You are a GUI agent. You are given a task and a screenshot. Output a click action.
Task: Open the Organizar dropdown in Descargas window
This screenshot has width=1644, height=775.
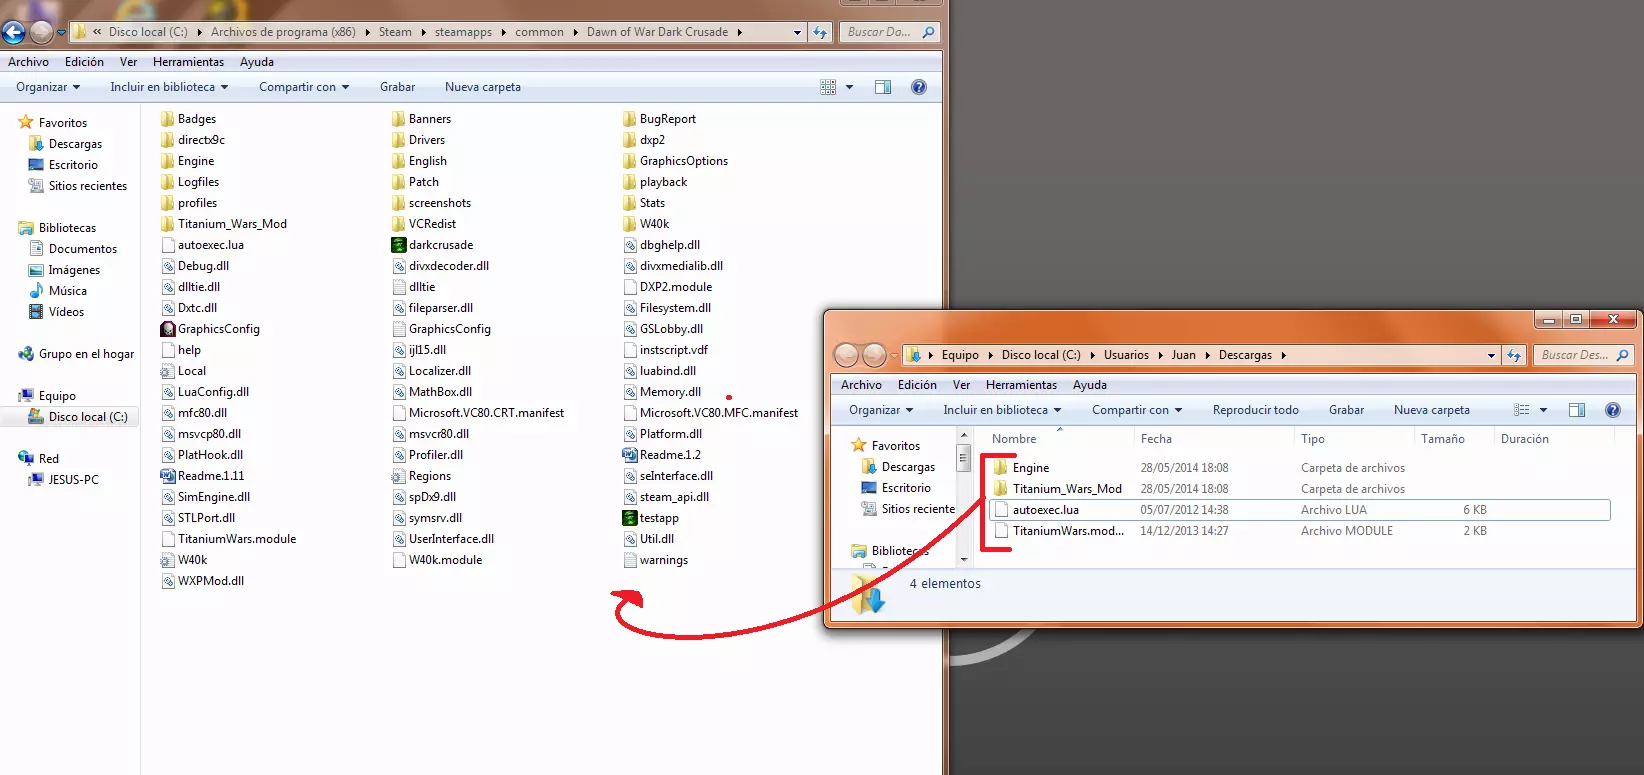(x=881, y=410)
